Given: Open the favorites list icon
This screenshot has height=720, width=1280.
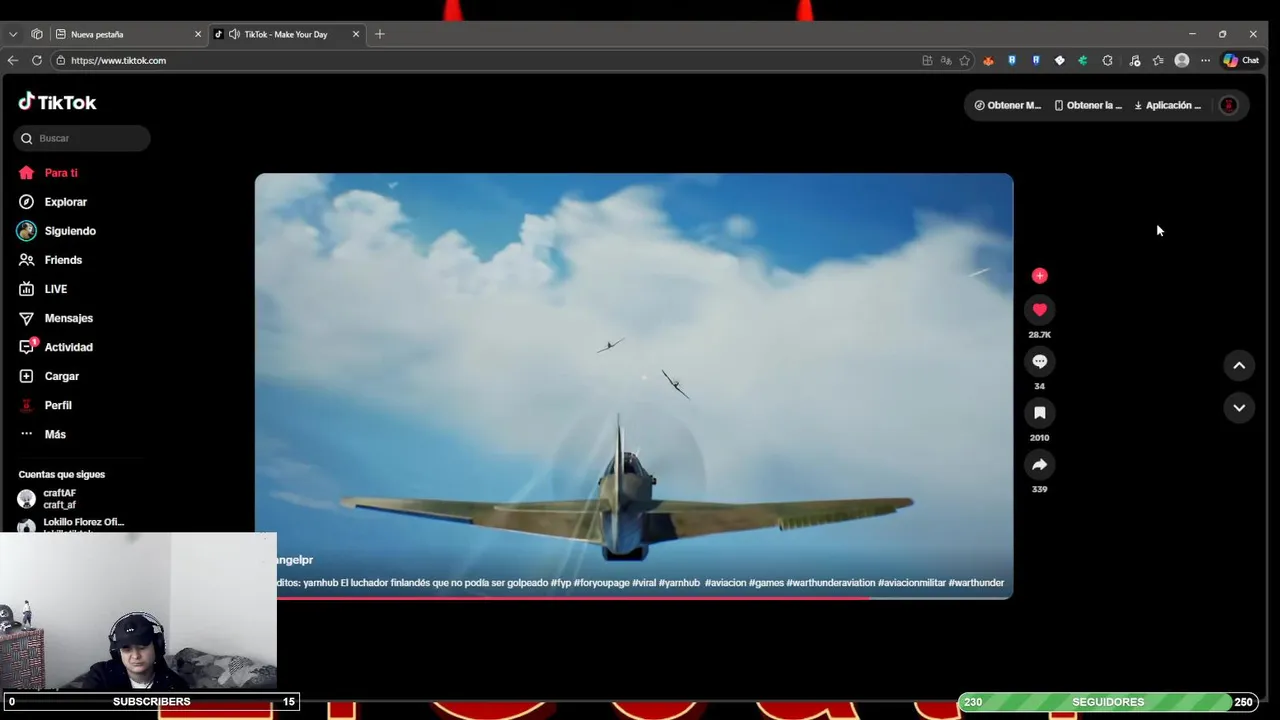Looking at the screenshot, I should [x=1158, y=60].
